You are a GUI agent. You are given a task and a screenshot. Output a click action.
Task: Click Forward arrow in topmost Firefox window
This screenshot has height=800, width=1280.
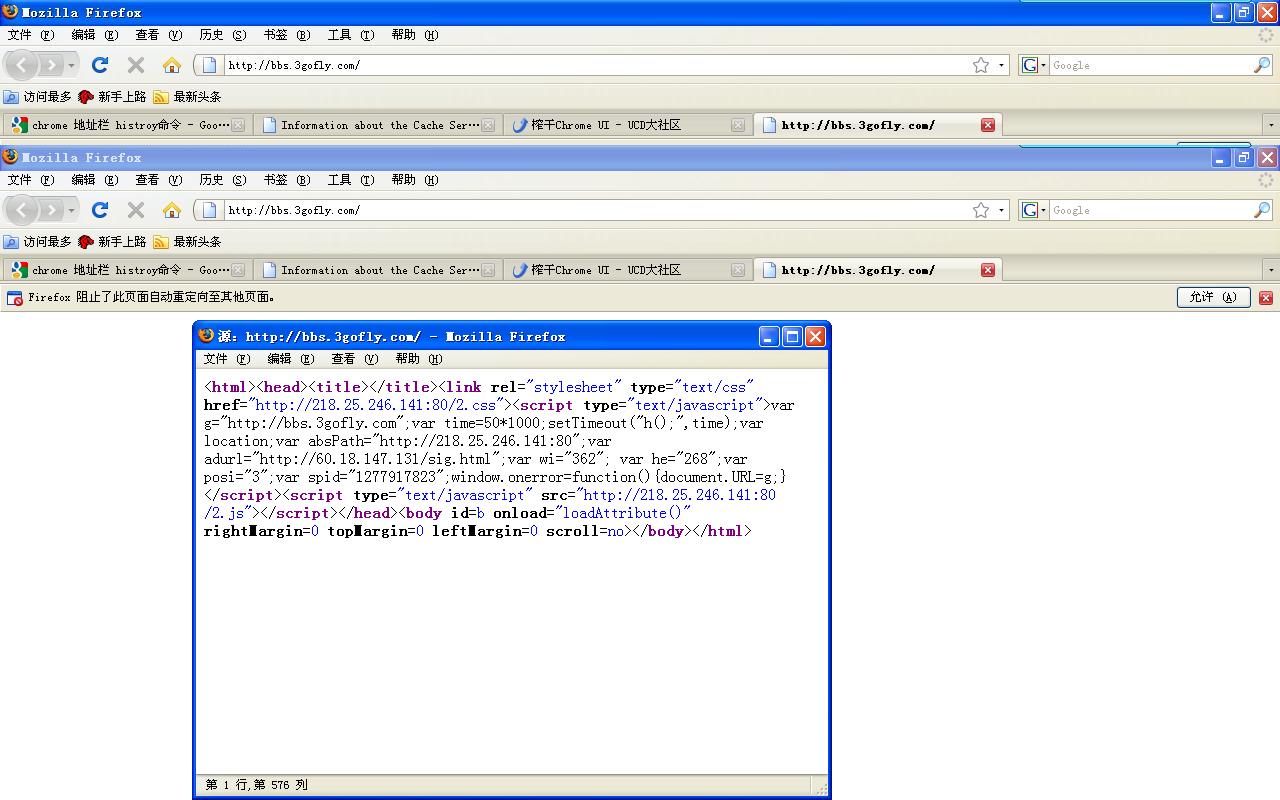tap(50, 65)
